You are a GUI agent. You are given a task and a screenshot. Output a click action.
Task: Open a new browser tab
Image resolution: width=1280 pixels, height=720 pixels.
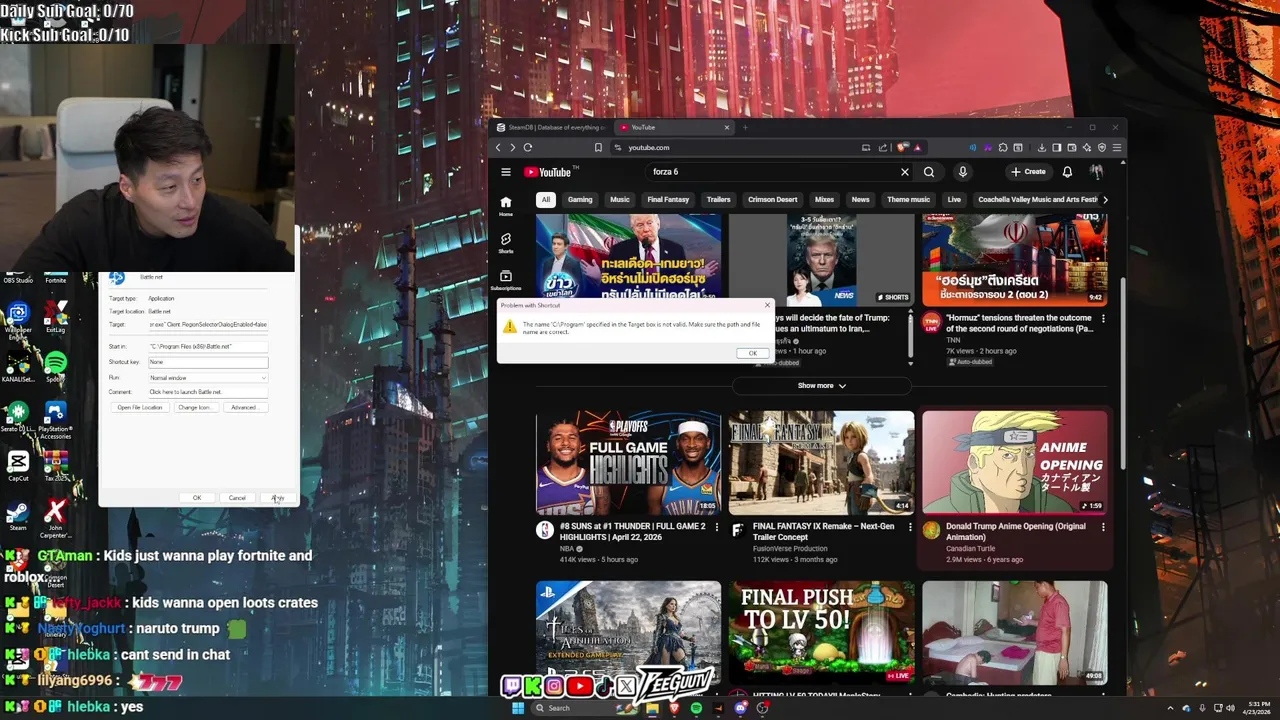coord(745,127)
